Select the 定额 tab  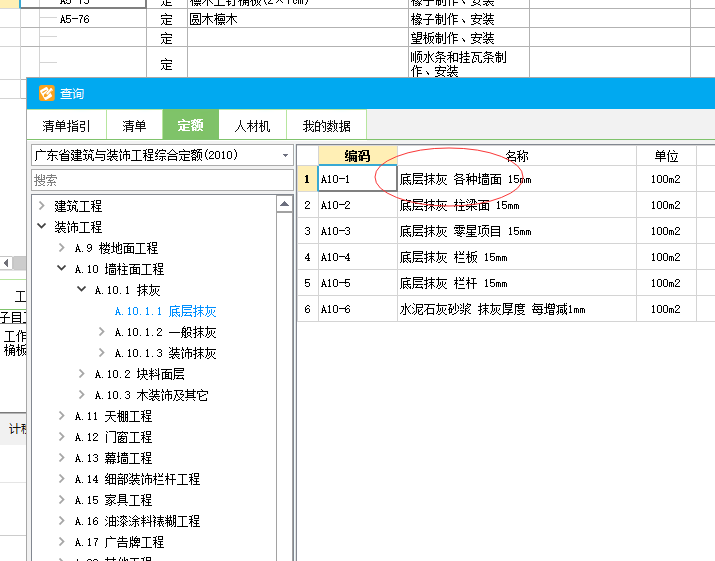(x=191, y=125)
